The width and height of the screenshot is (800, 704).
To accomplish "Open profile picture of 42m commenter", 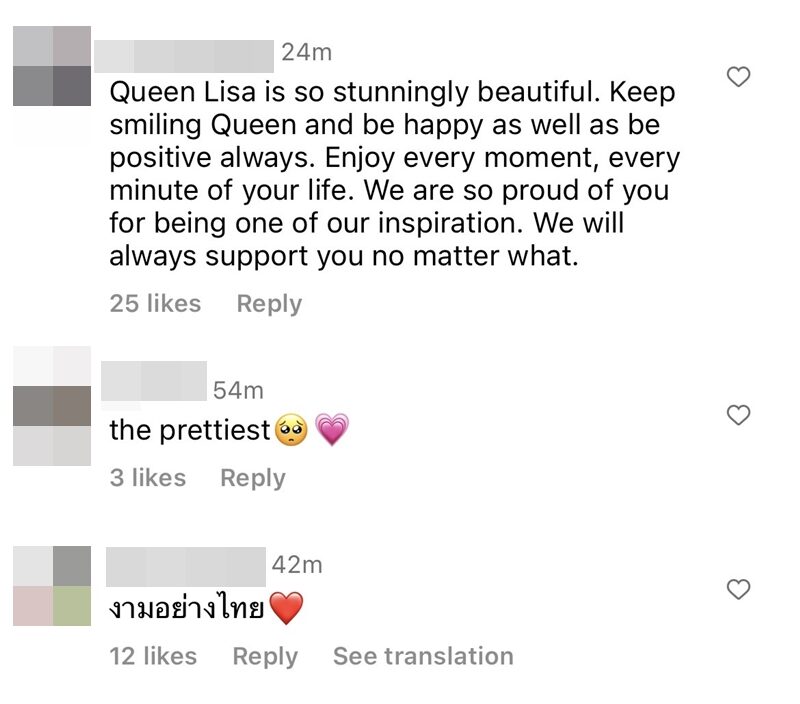I will [52, 585].
